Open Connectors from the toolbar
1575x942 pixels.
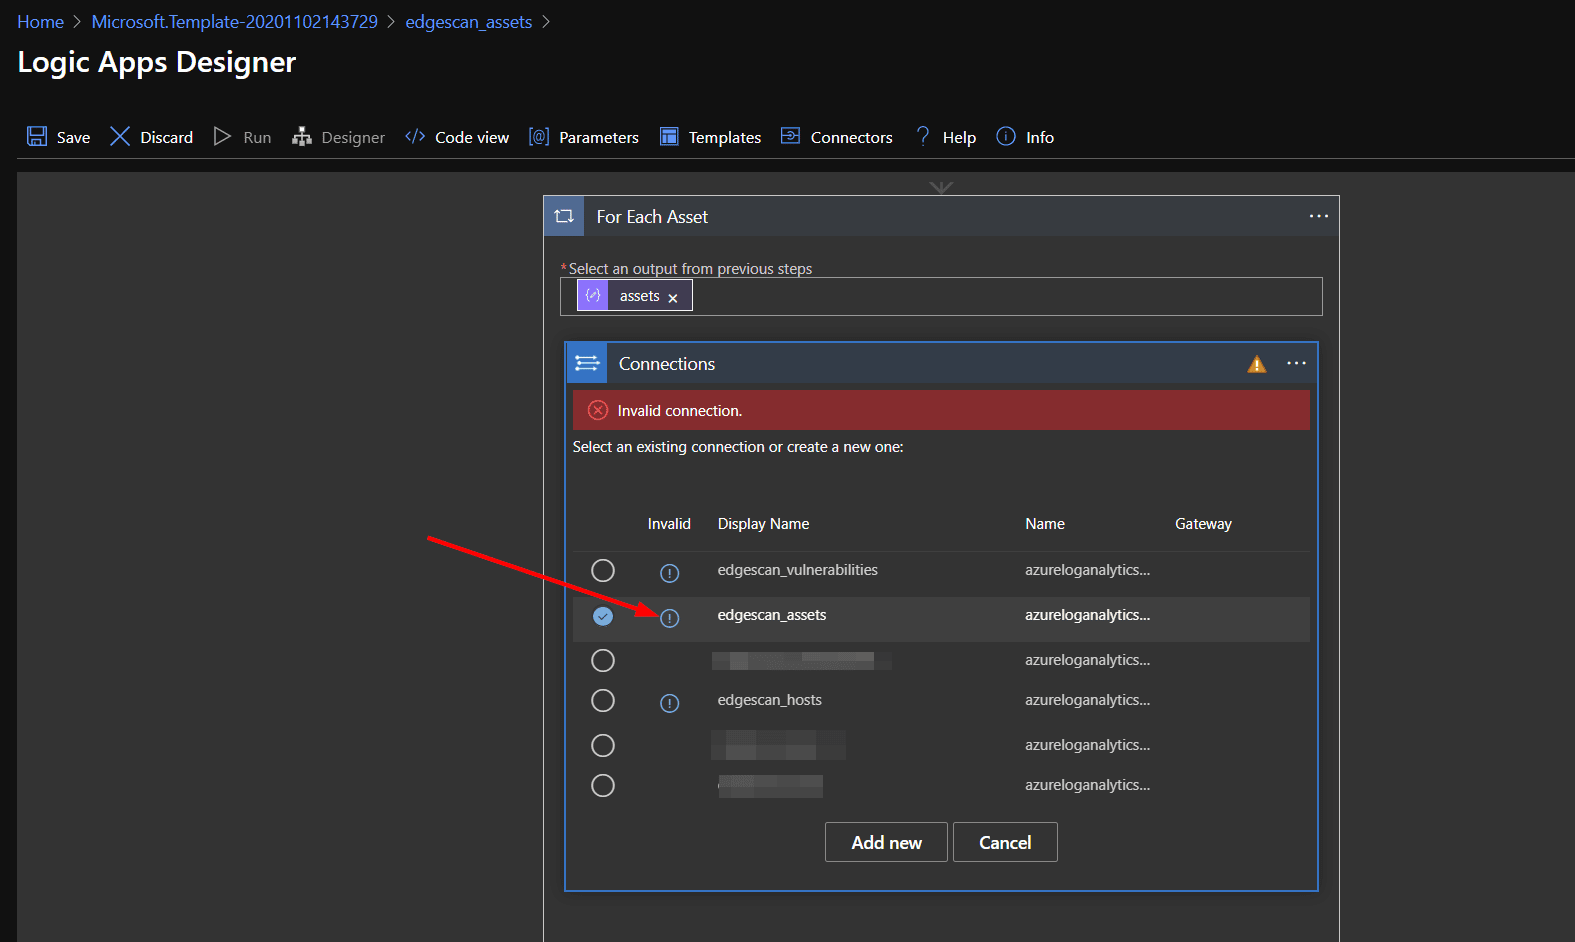click(x=837, y=137)
